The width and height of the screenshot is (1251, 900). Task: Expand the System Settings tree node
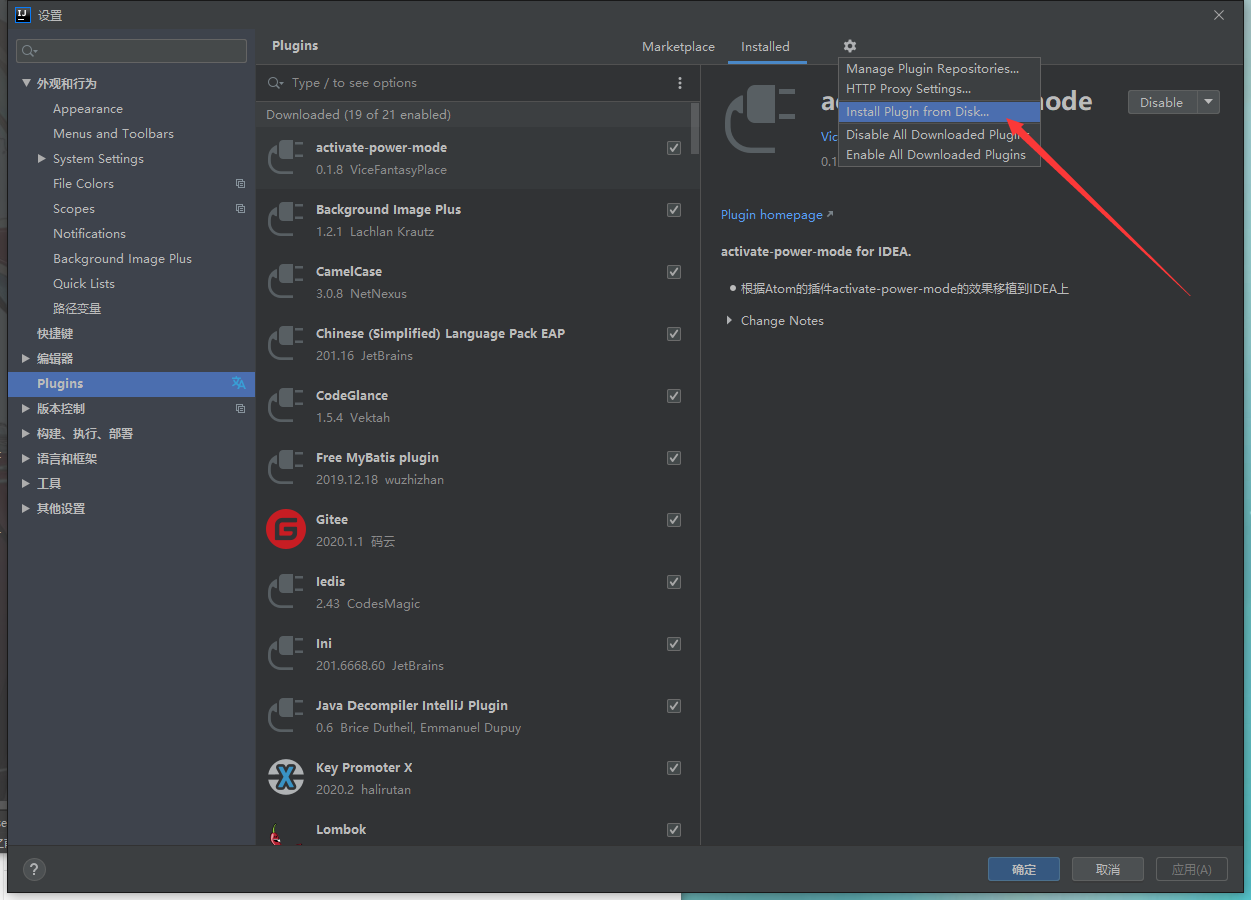click(42, 159)
